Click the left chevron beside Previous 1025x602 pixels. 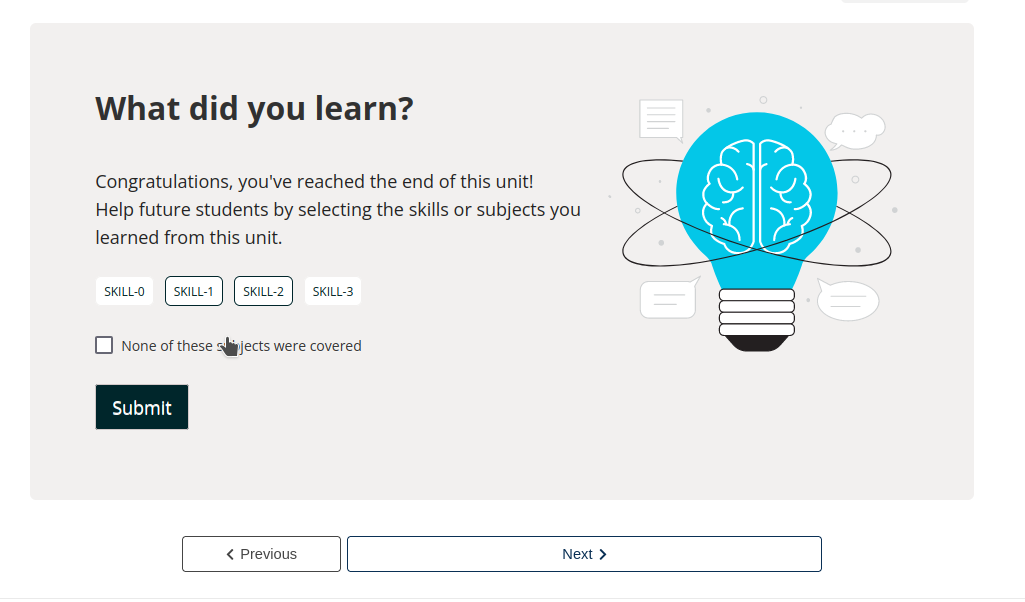click(x=231, y=554)
